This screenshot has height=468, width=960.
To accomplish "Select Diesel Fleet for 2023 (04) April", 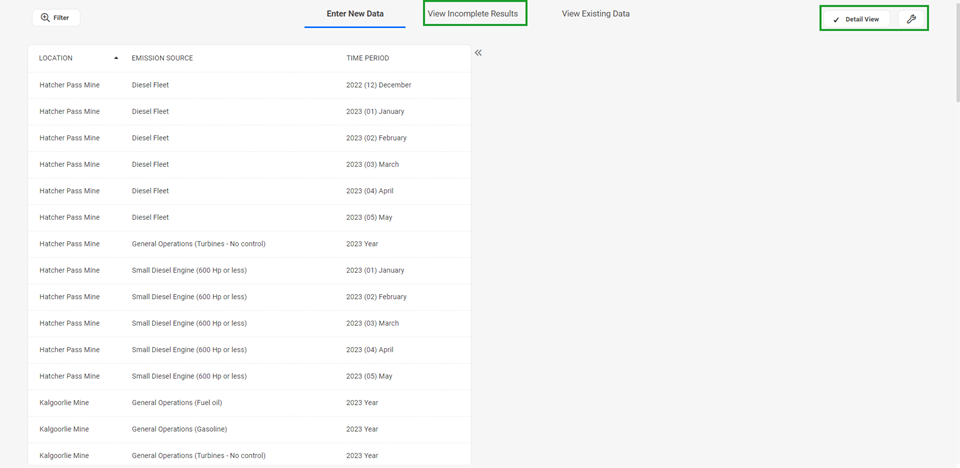I will (x=249, y=191).
